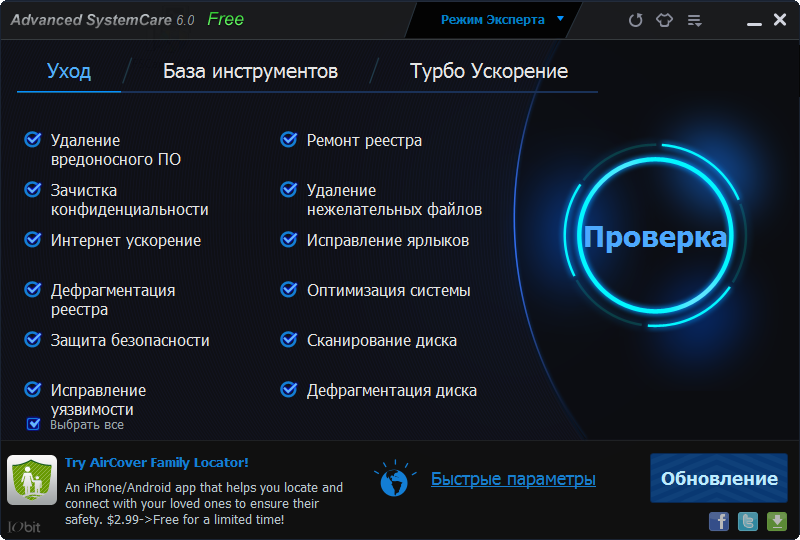Toggle Удаление нежелательных файлов checkbox
The height and width of the screenshot is (540, 800).
point(289,189)
